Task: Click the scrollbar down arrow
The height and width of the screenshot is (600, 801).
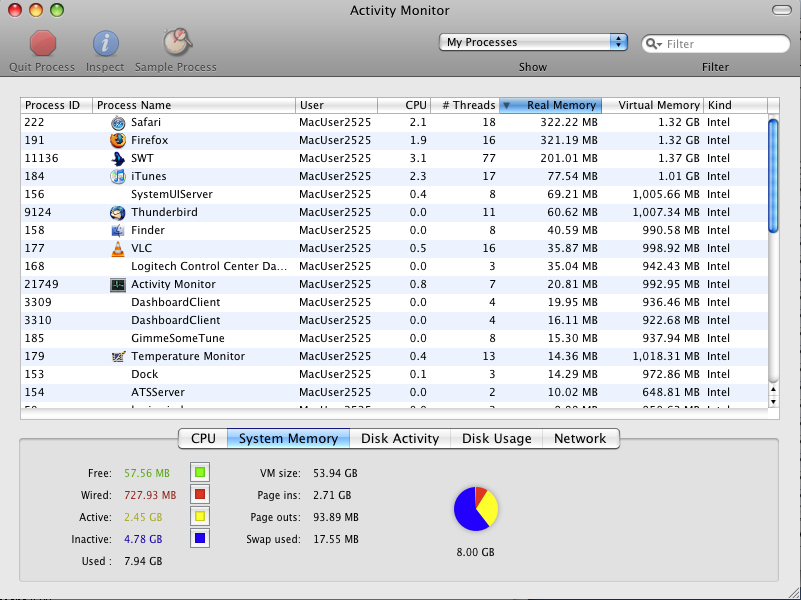Action: click(773, 402)
